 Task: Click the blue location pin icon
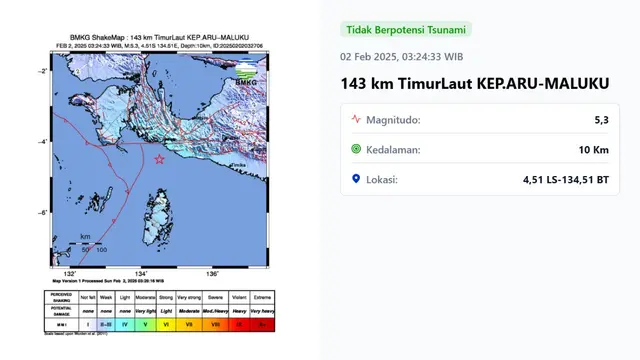click(356, 179)
